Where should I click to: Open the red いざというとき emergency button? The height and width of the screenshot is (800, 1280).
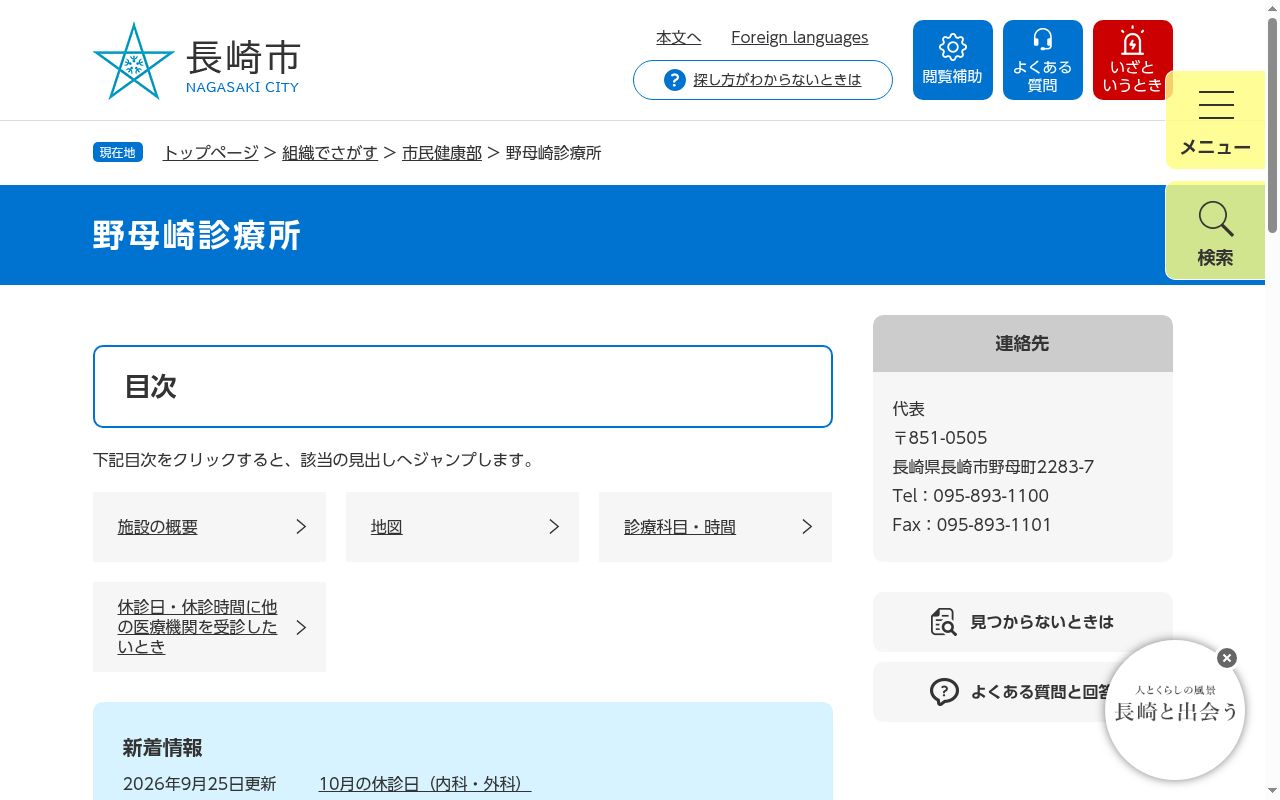1132,60
